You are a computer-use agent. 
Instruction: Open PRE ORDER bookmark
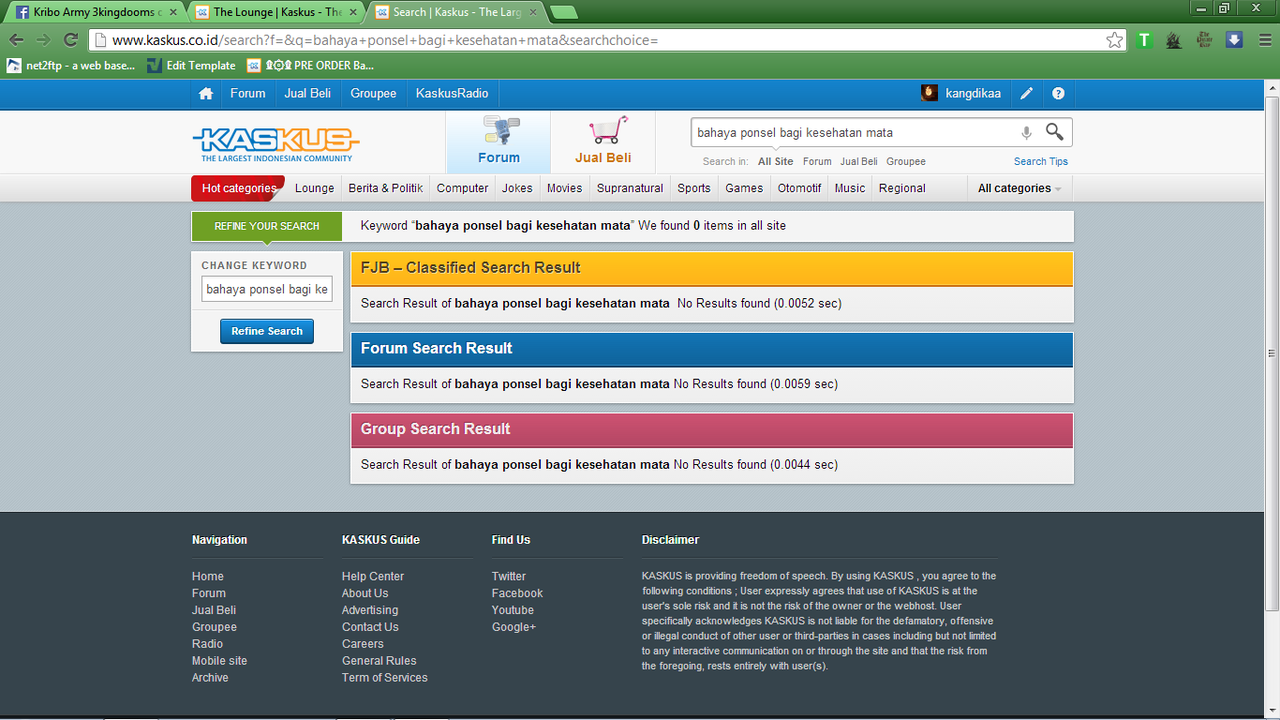[310, 66]
